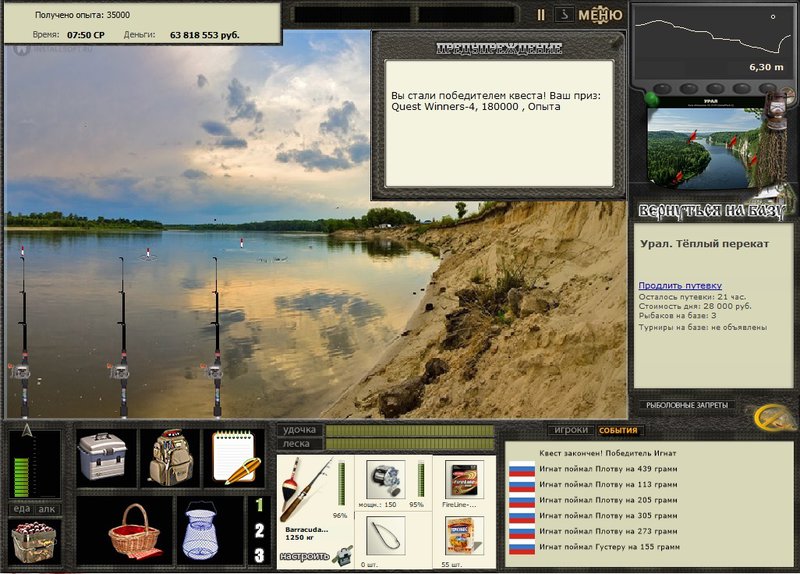The width and height of the screenshot is (800, 574).
Task: Click the Продлить путевку link
Action: (x=680, y=285)
